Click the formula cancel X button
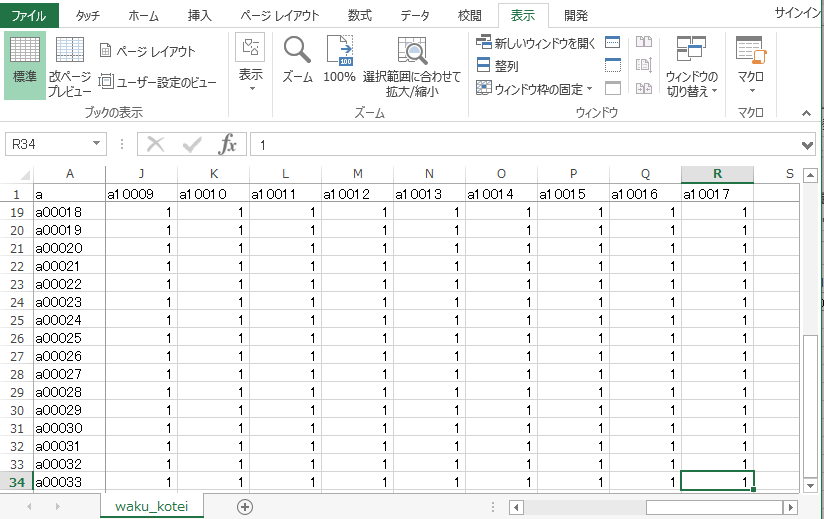This screenshot has width=824, height=519. [x=156, y=144]
